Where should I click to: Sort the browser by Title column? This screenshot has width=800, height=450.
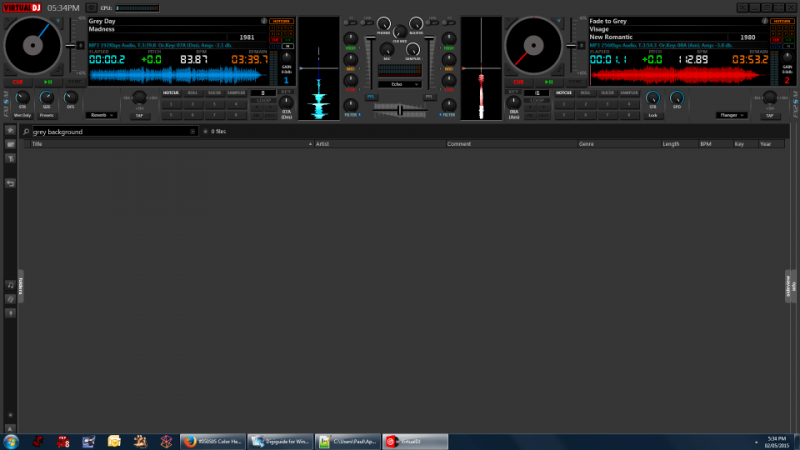[x=171, y=144]
